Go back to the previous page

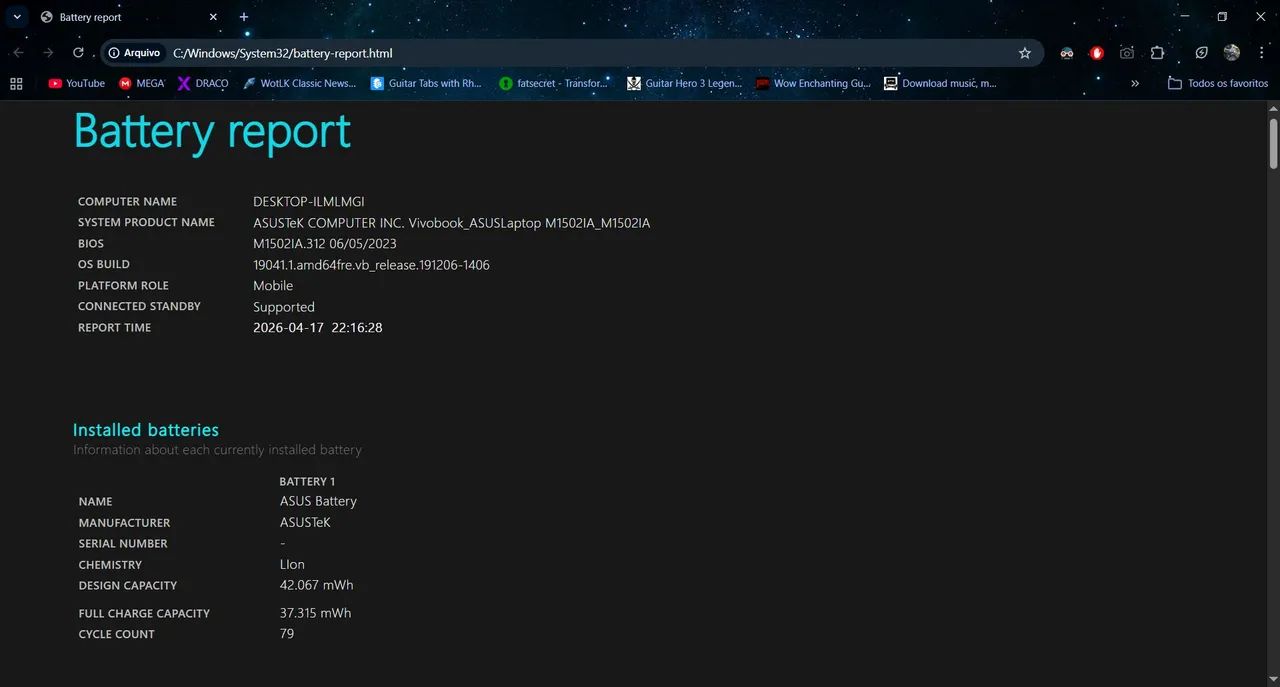(x=18, y=53)
